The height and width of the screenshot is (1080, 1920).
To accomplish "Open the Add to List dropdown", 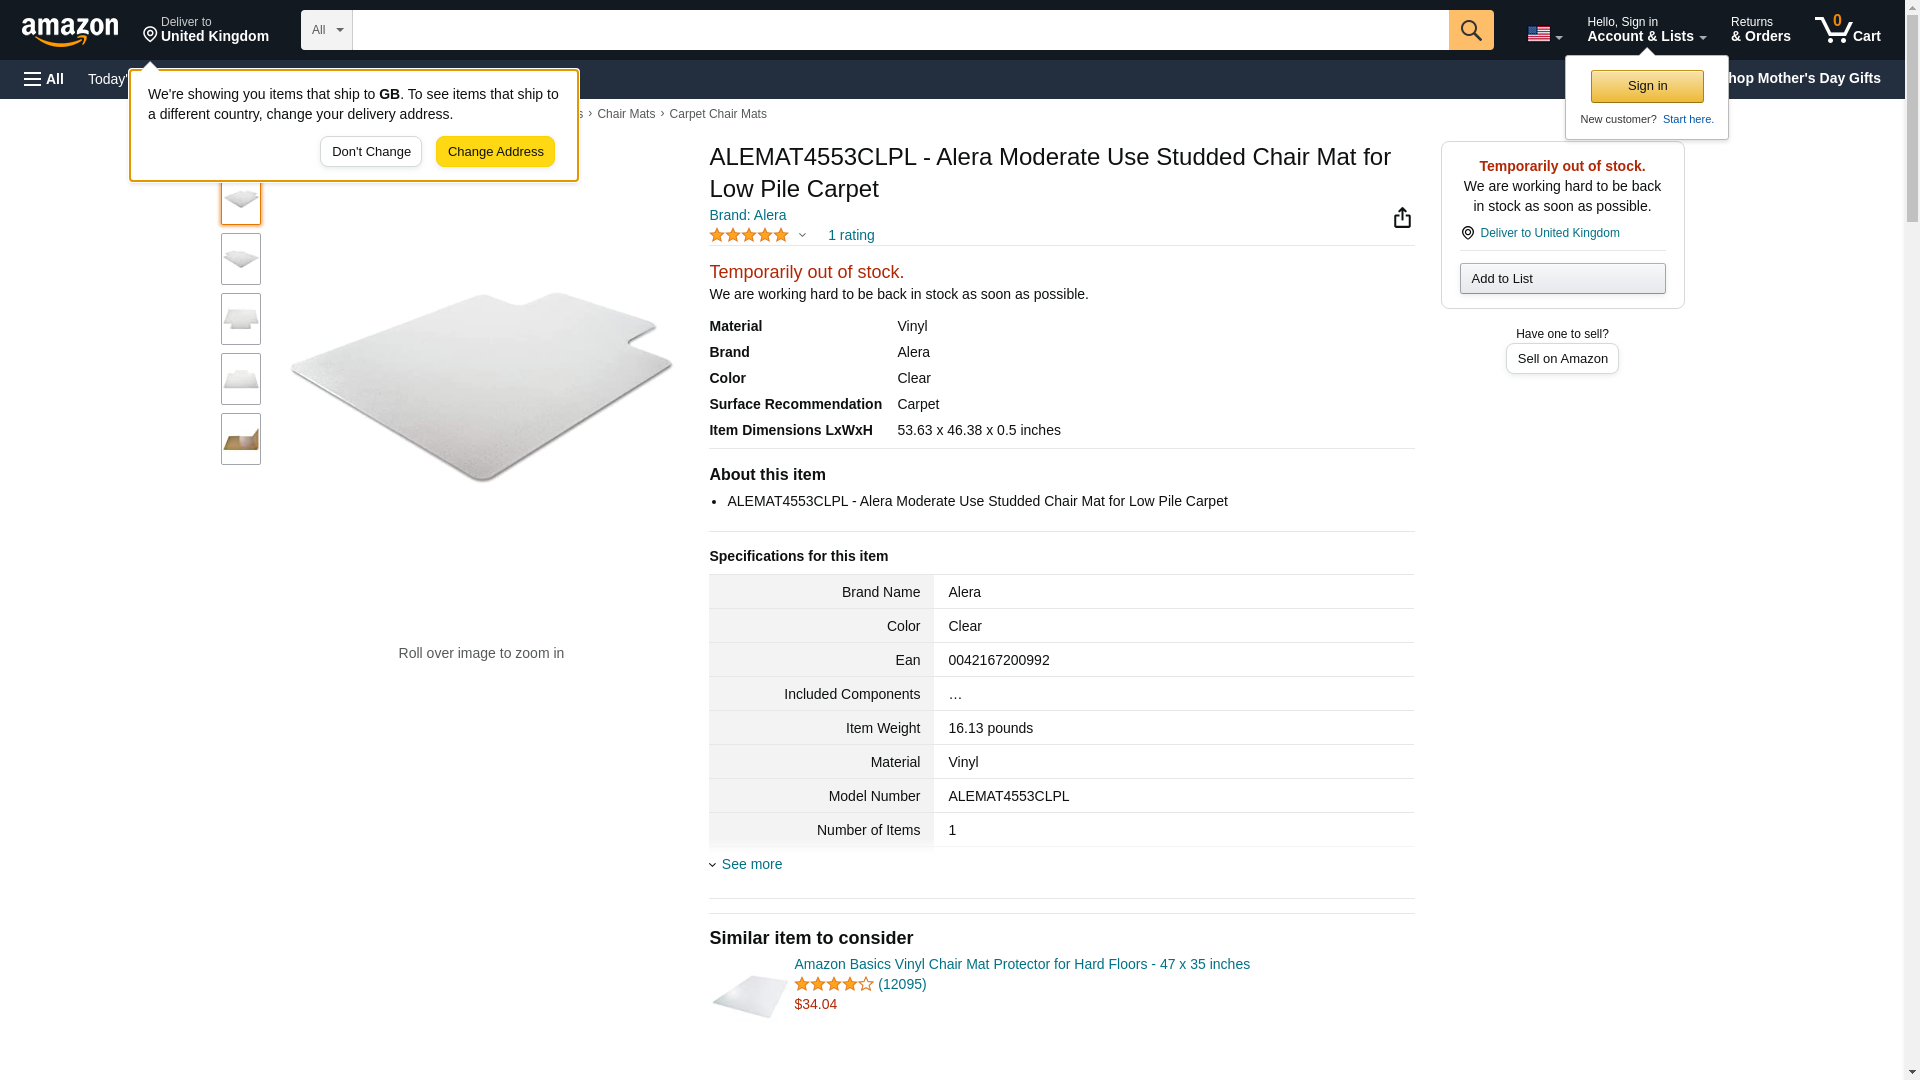I will 1561,278.
